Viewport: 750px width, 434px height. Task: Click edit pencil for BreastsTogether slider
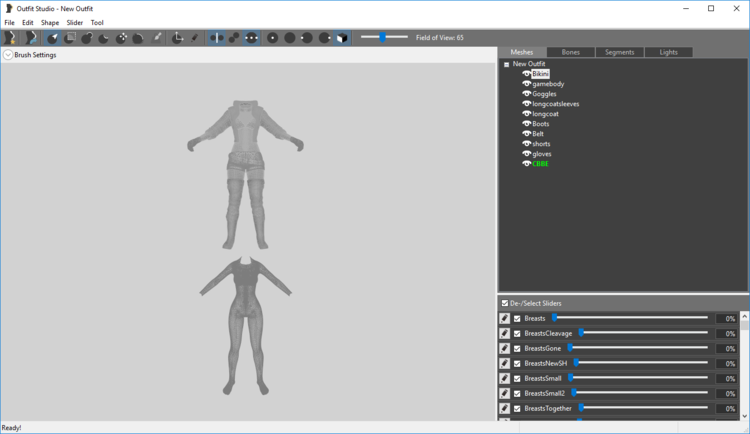pyautogui.click(x=505, y=408)
